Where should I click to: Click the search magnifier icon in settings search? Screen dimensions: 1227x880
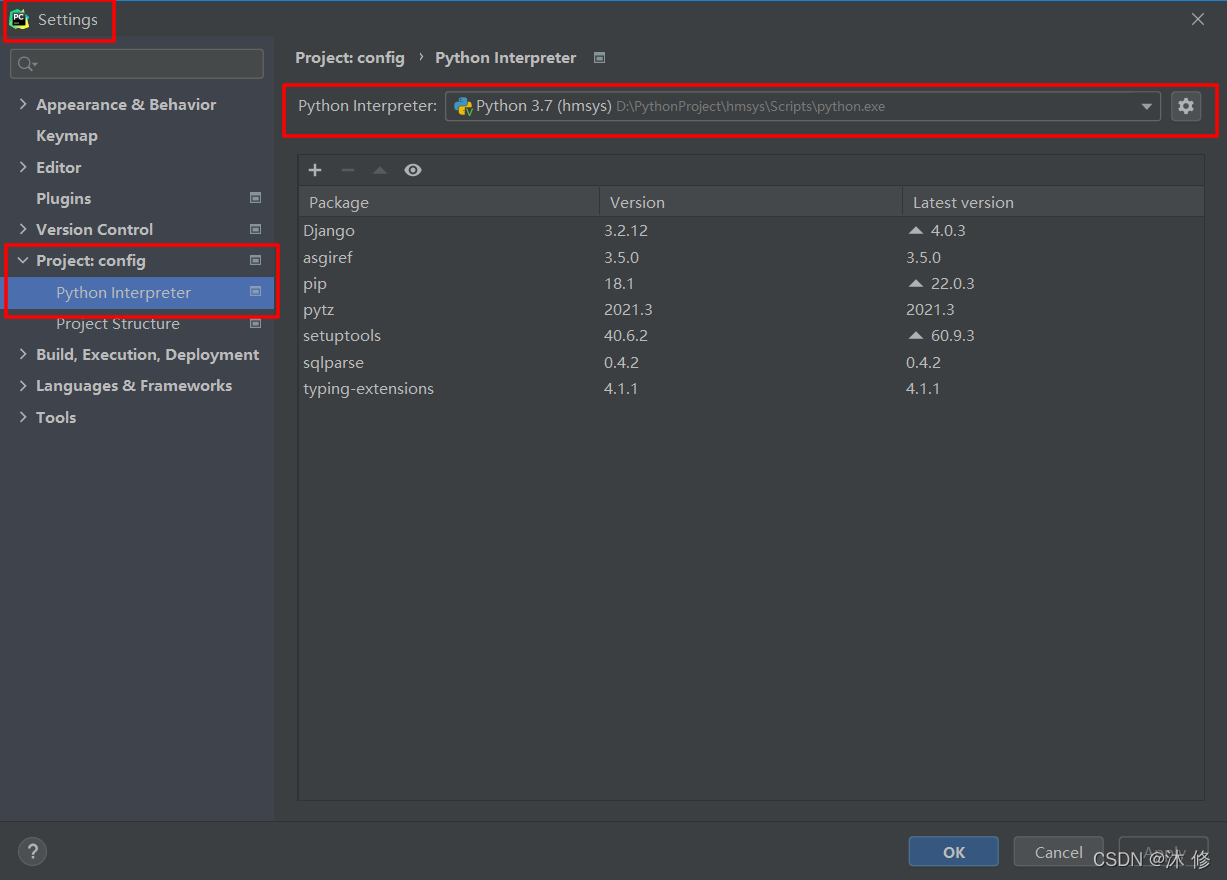click(x=27, y=64)
